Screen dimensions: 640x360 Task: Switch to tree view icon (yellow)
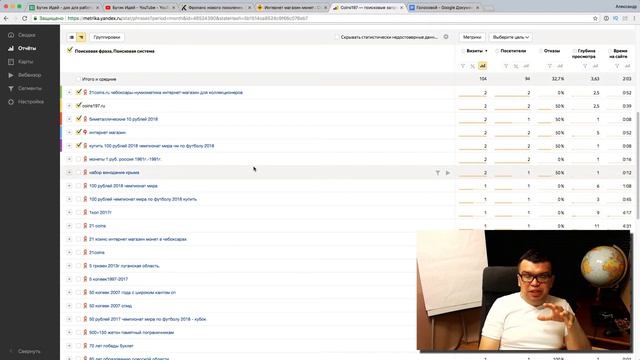(81, 37)
